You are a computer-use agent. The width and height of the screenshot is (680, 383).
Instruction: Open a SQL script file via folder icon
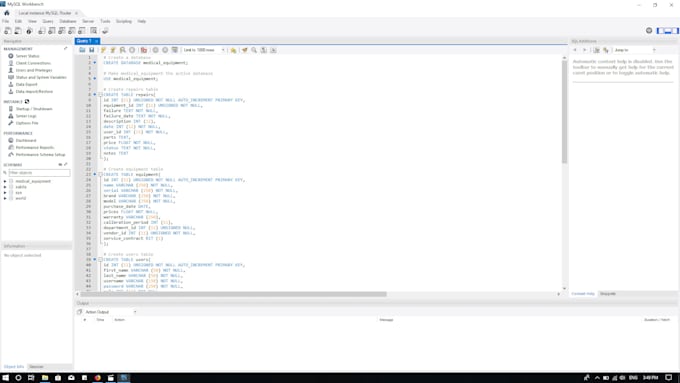(x=82, y=50)
